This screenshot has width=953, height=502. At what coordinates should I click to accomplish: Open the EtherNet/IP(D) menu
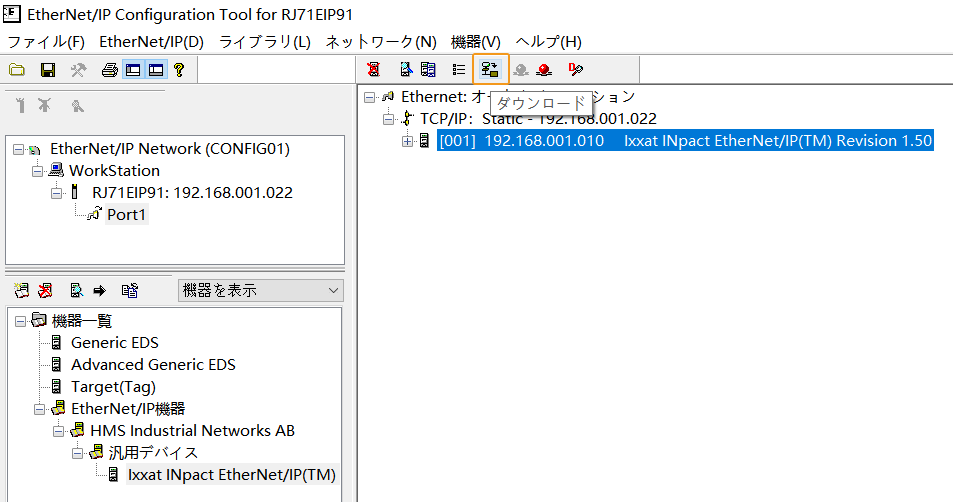coord(151,42)
